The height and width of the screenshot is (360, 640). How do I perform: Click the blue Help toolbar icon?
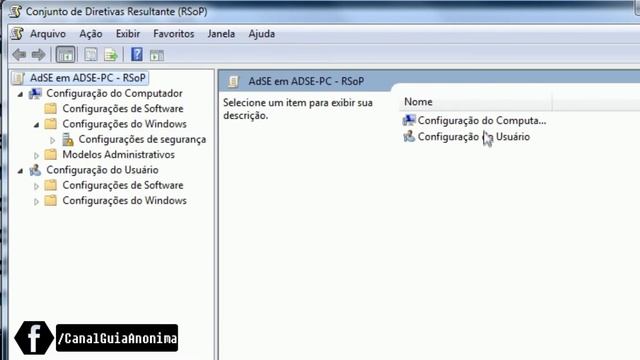pyautogui.click(x=137, y=55)
